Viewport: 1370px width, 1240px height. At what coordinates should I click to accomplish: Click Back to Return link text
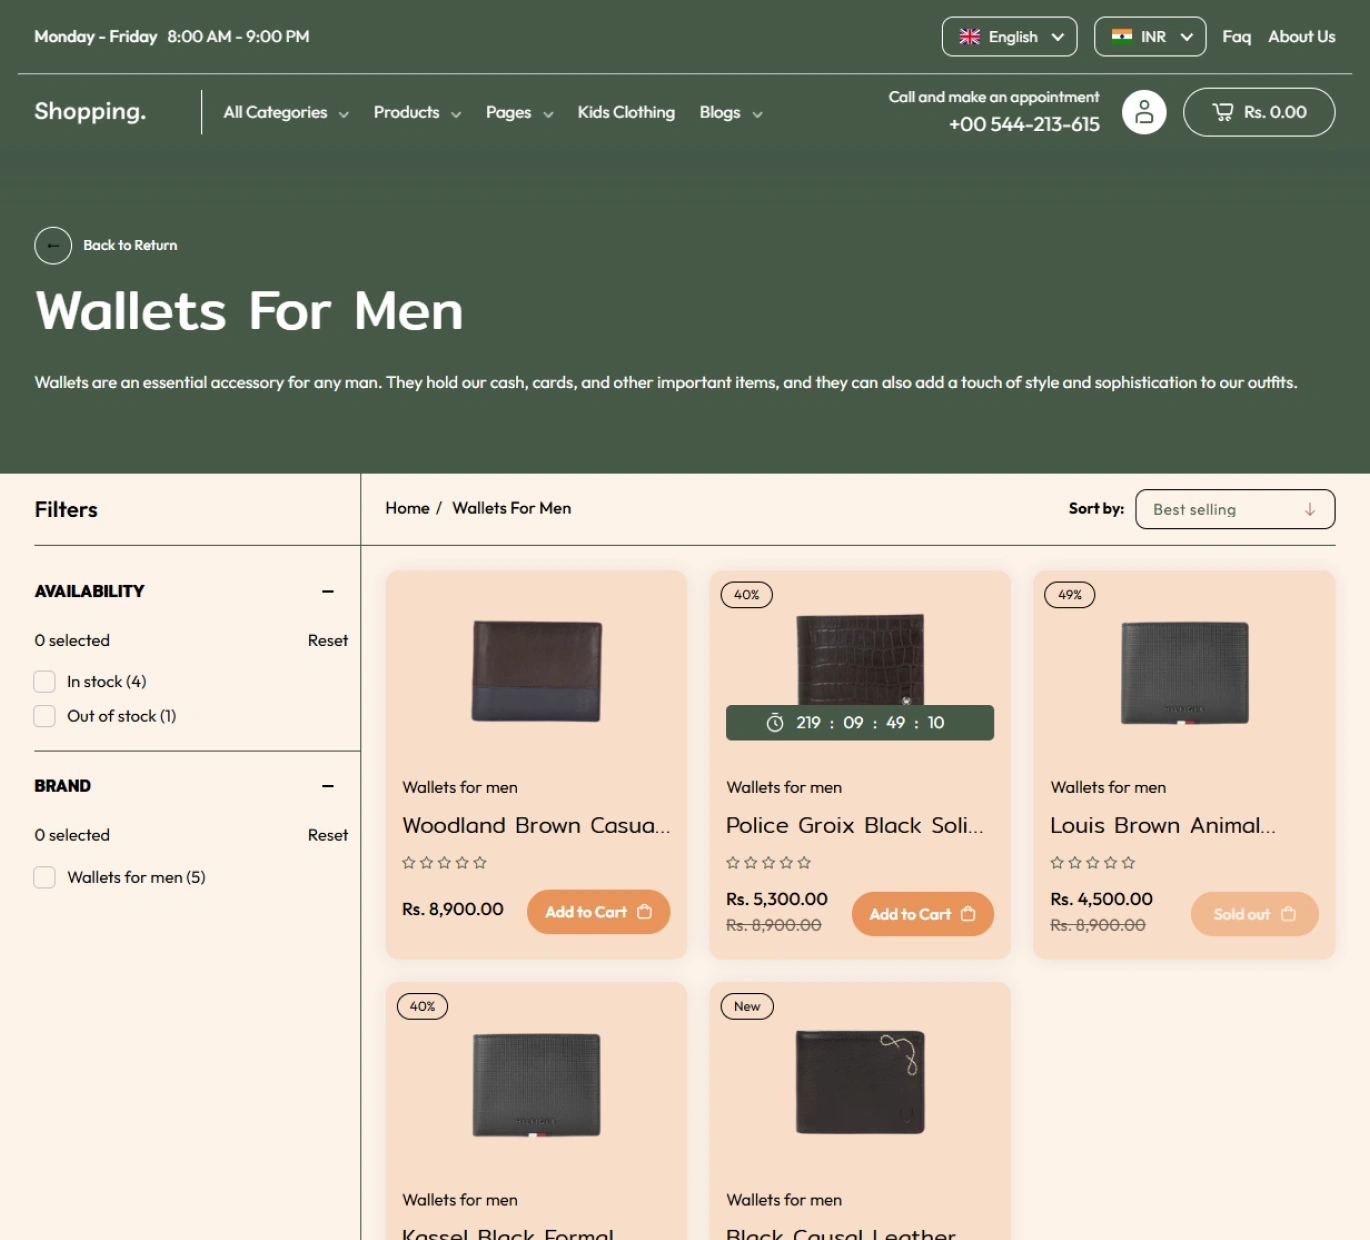pyautogui.click(x=130, y=245)
